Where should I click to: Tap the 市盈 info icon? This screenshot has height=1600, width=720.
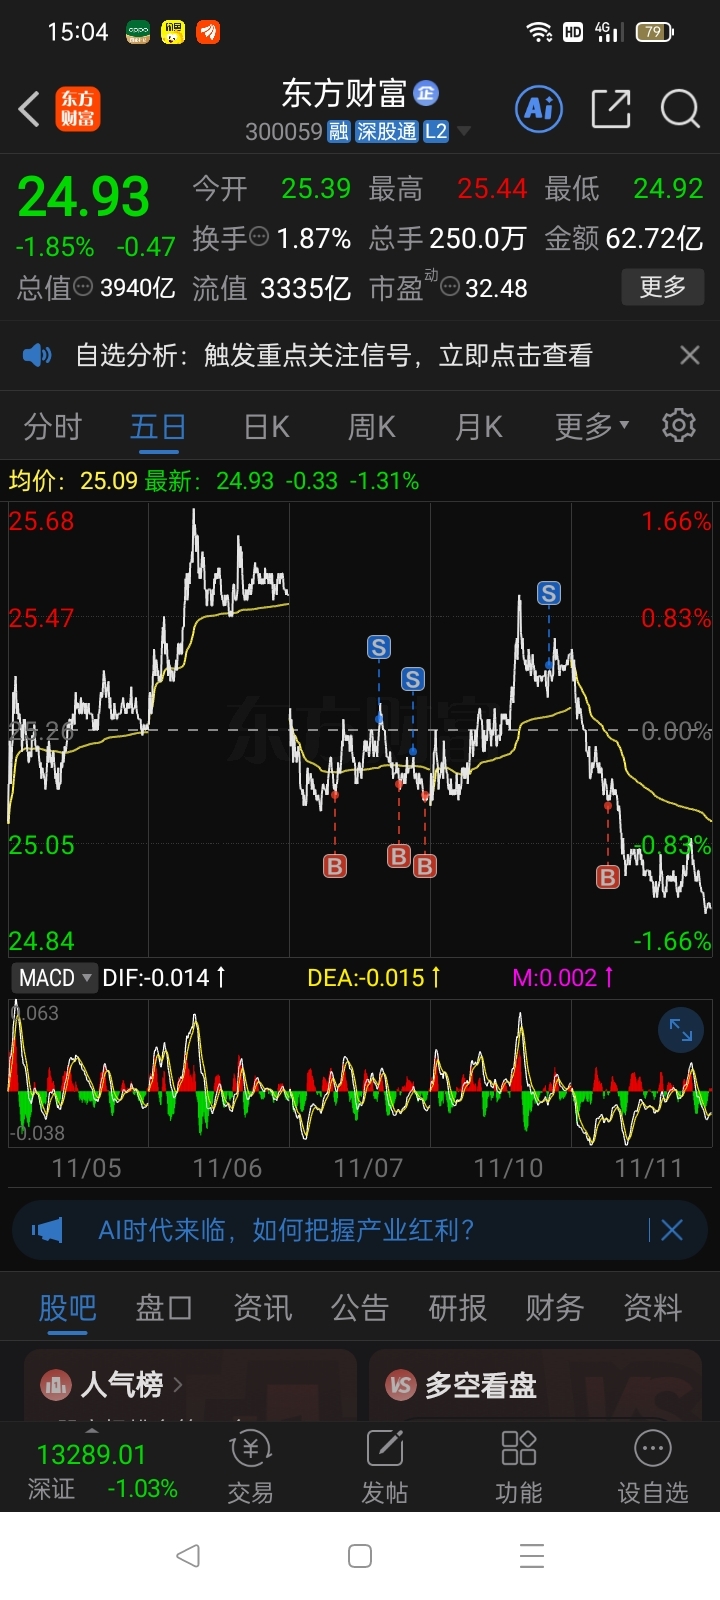(x=450, y=288)
